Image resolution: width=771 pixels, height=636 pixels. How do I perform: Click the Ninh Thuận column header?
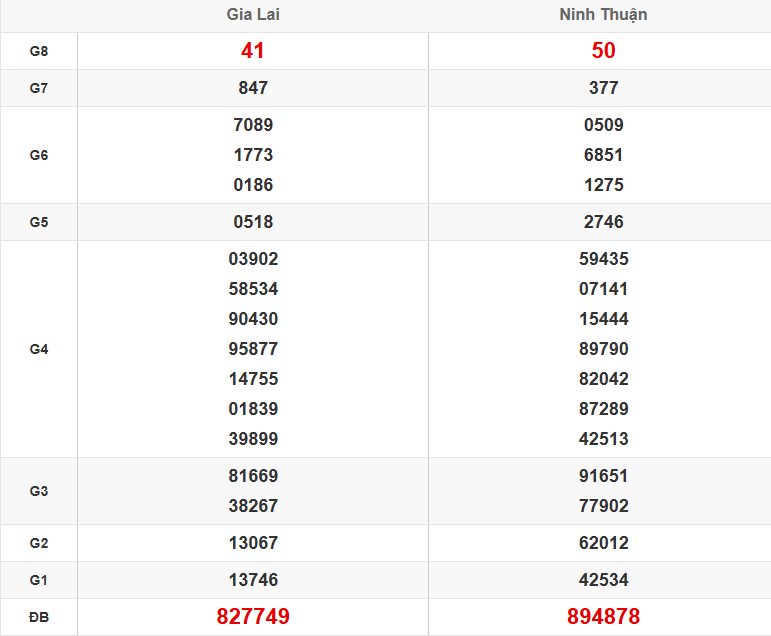tap(603, 15)
